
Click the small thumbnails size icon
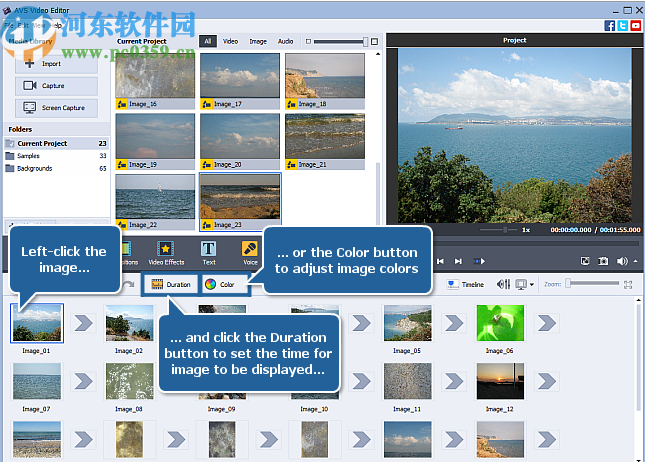309,42
